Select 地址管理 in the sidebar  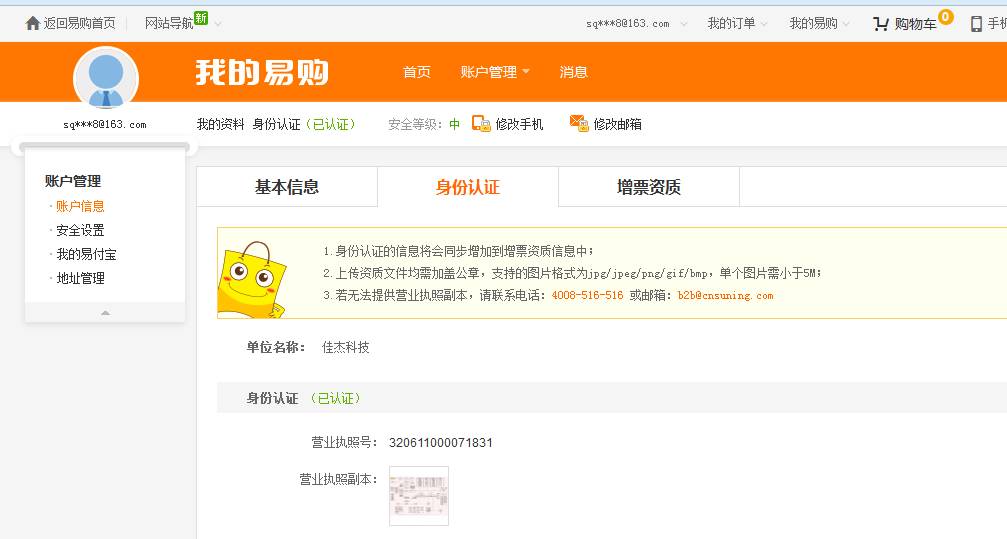click(x=80, y=278)
